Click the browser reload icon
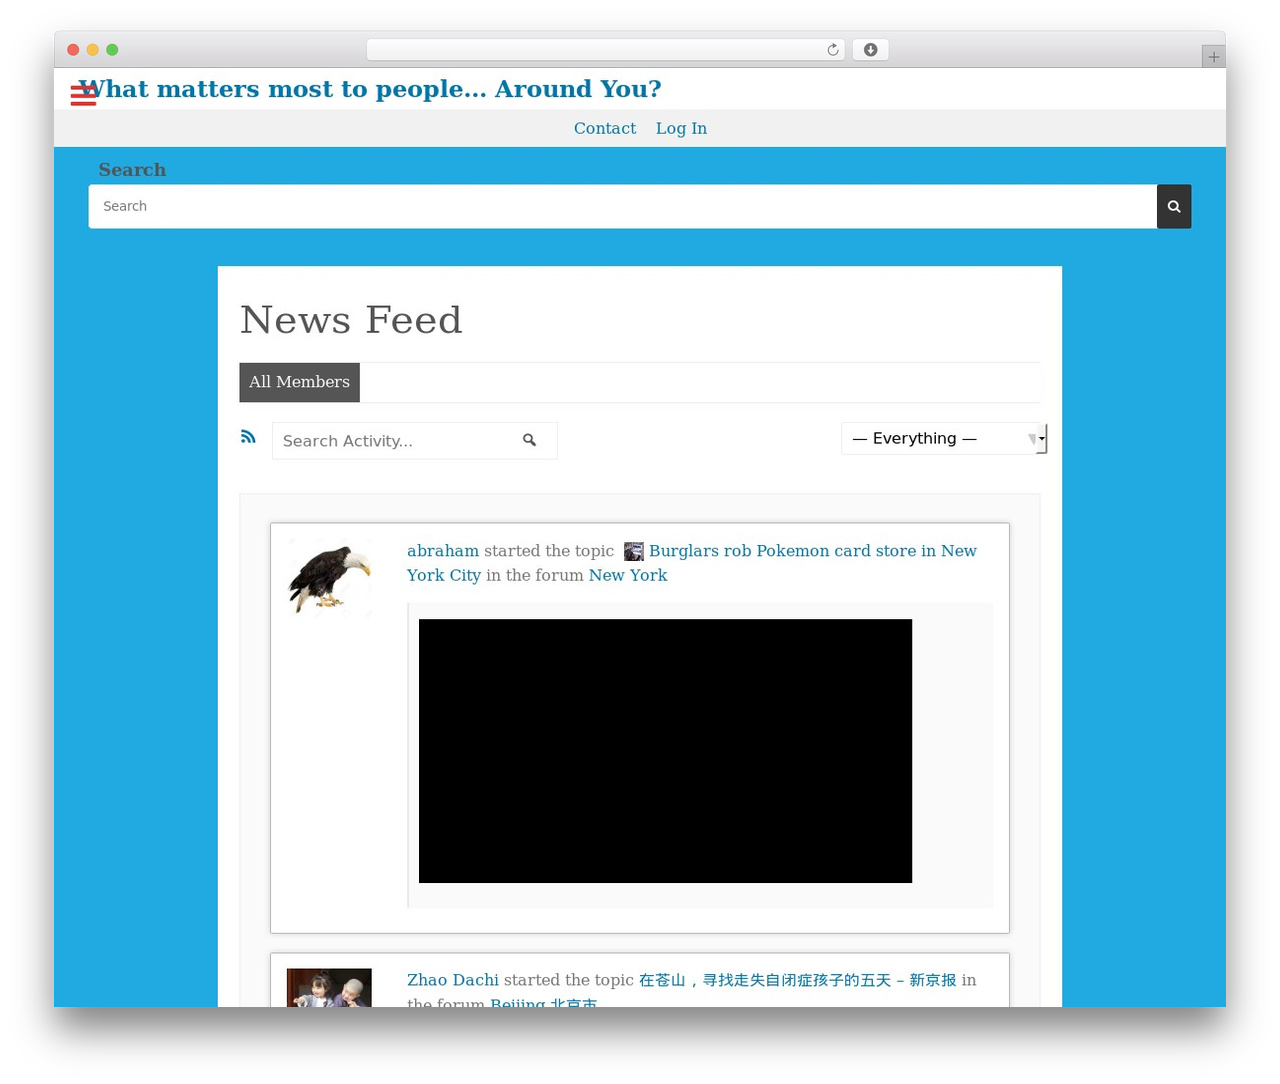The height and width of the screenshot is (1084, 1280). click(832, 50)
